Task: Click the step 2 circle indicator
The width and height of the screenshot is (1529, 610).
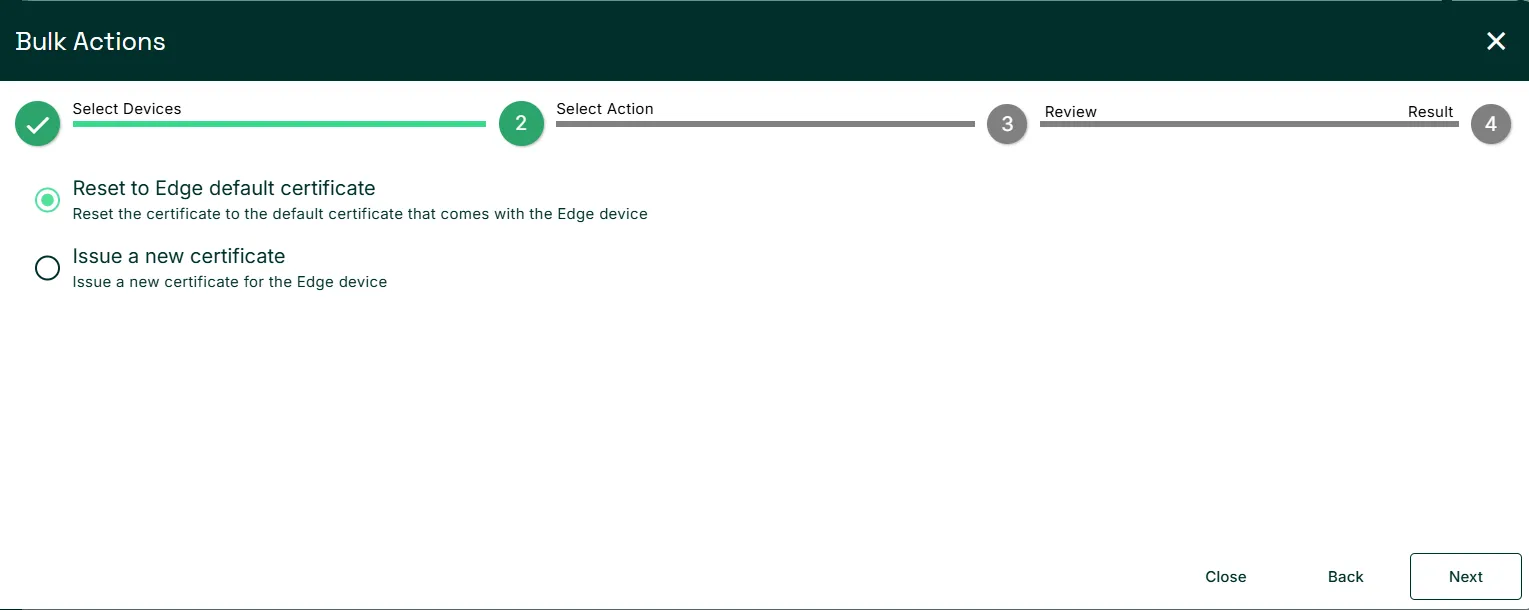Action: coord(521,124)
